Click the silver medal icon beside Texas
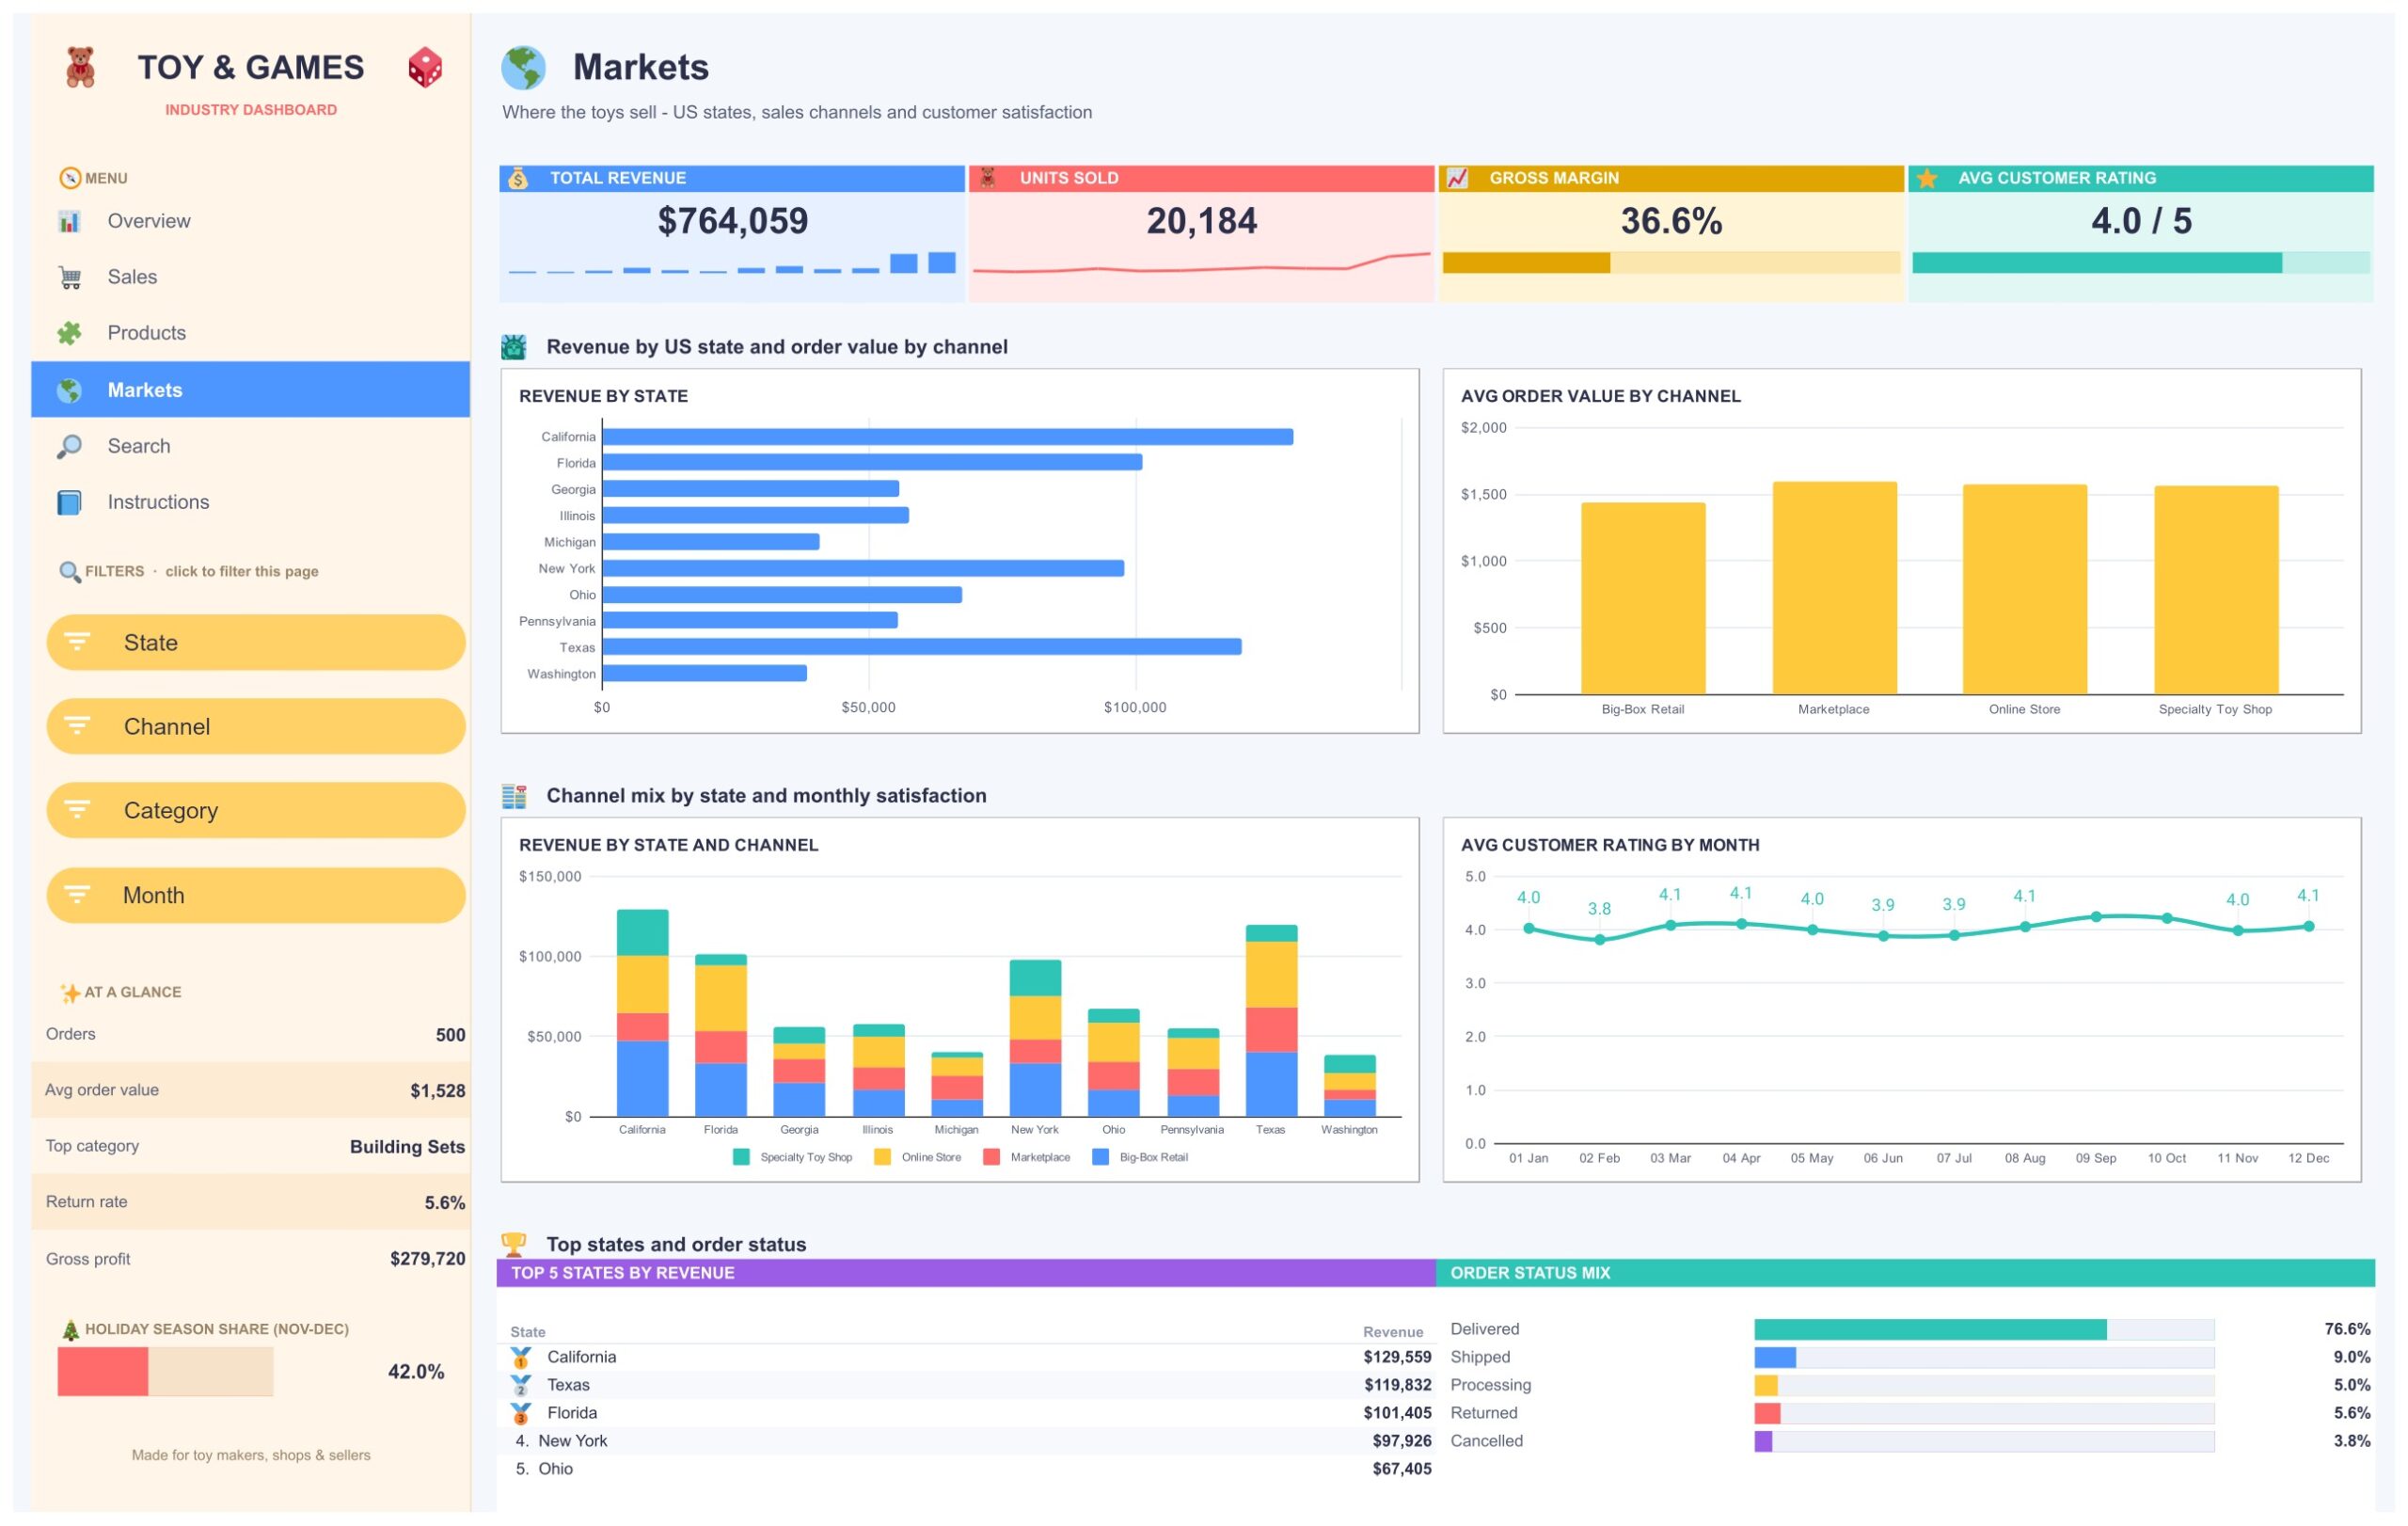This screenshot has height=1526, width=2408. click(x=520, y=1385)
